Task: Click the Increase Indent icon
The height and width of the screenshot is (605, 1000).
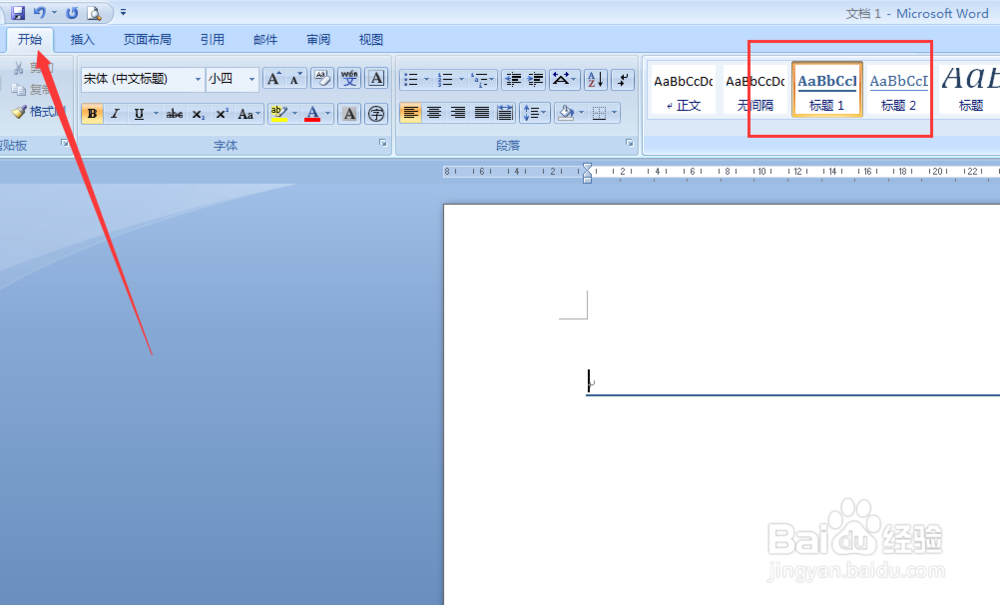Action: pos(535,79)
